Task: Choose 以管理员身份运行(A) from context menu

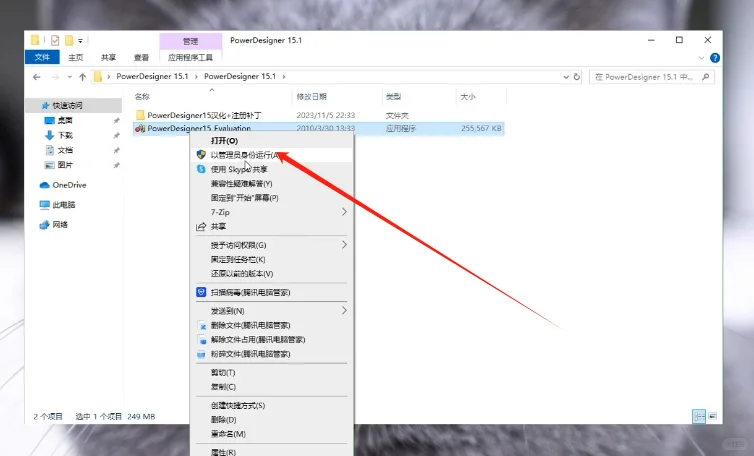Action: pos(272,155)
